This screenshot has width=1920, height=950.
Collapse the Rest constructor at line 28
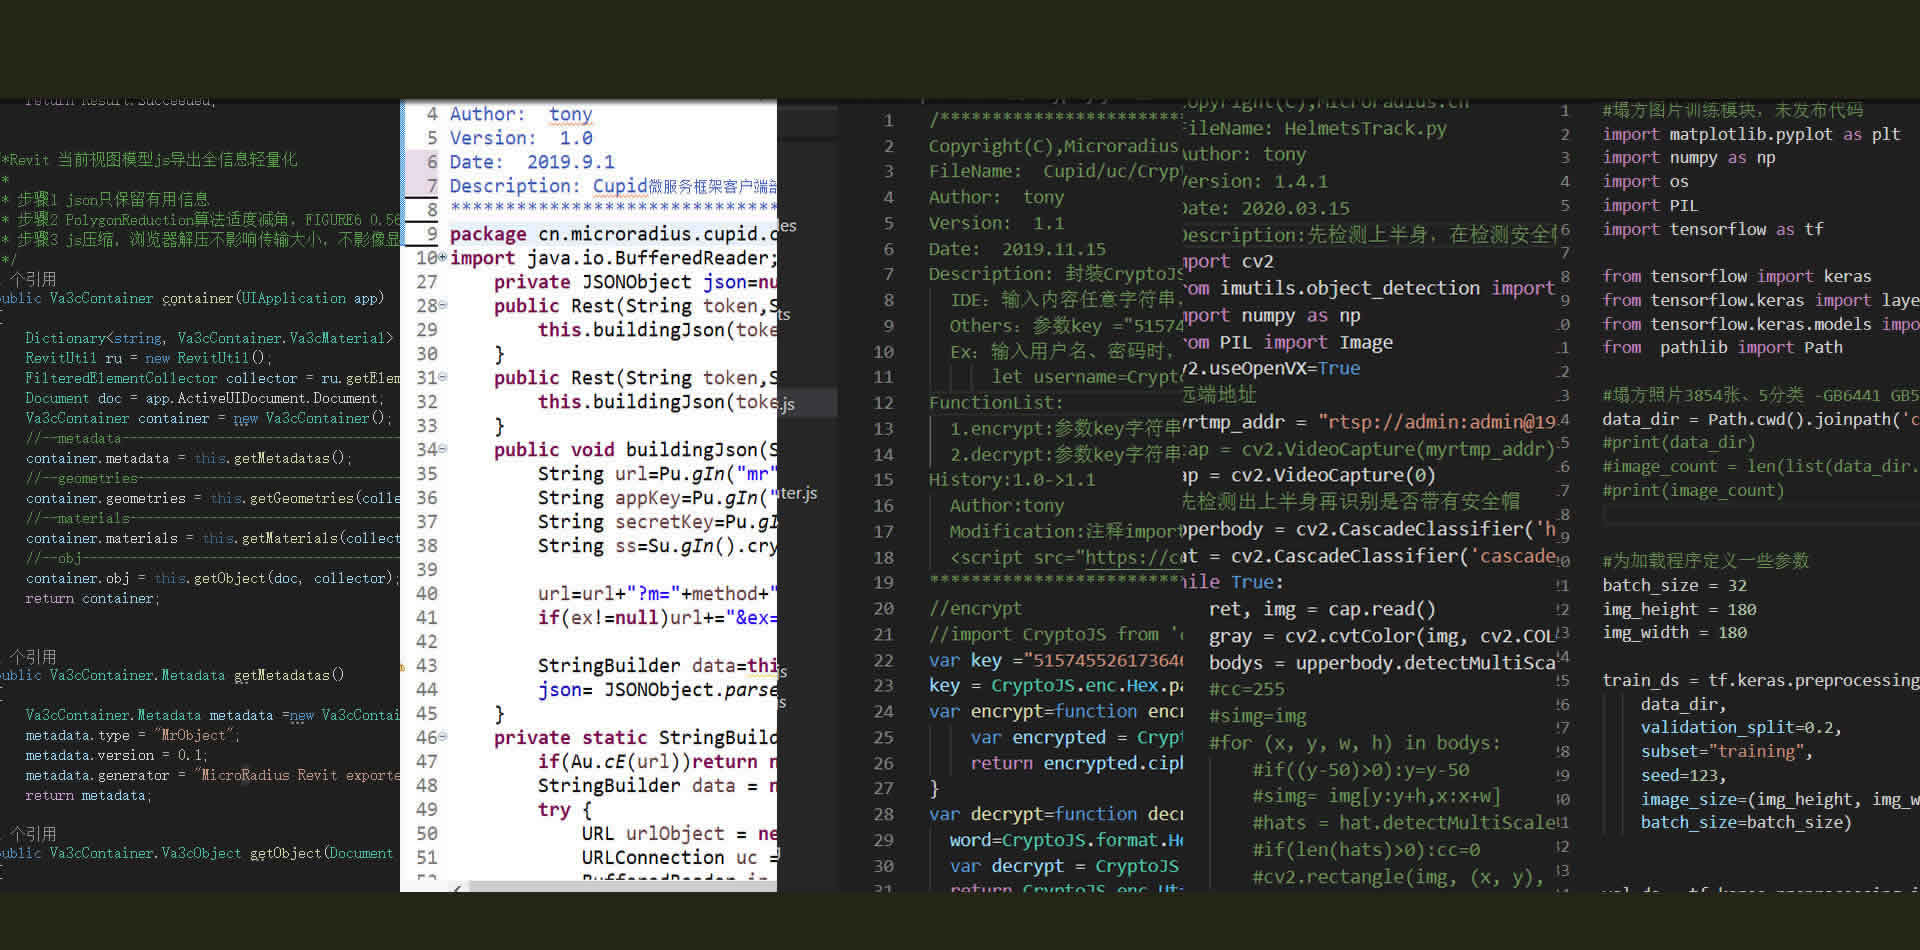[443, 305]
